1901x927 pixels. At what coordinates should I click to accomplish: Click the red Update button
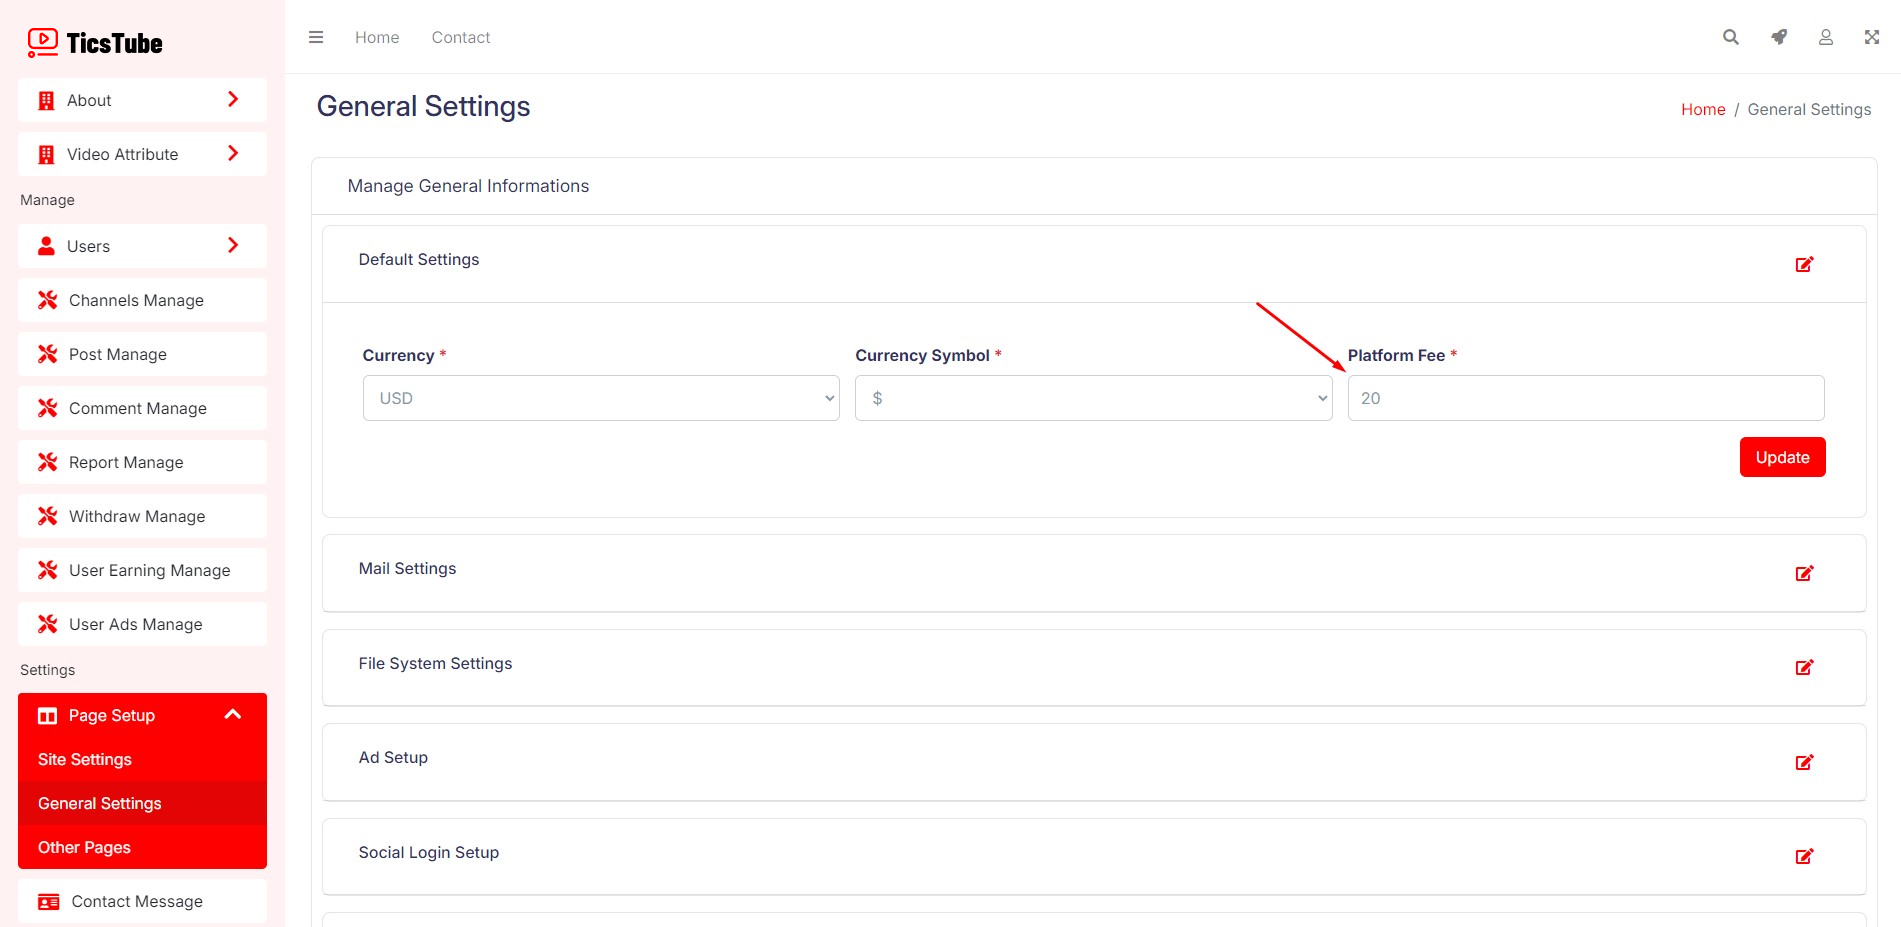pos(1782,457)
